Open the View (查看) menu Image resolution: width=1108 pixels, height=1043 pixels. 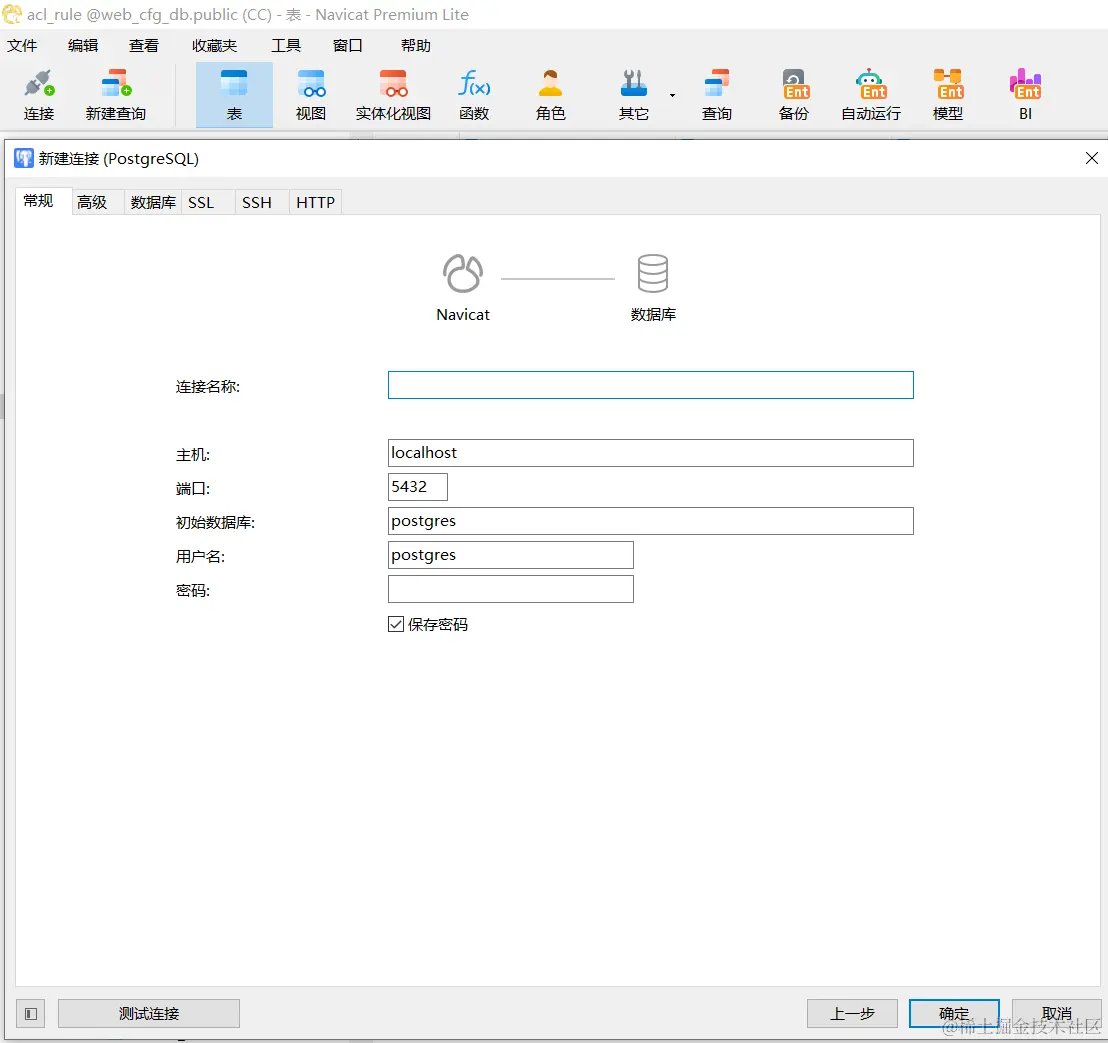(143, 46)
